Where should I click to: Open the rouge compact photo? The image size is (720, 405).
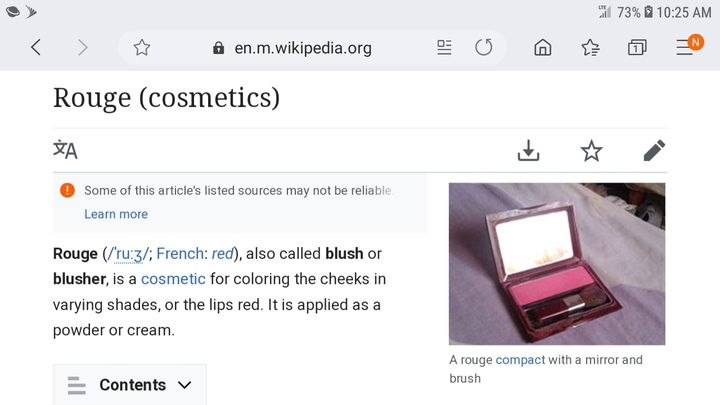point(557,264)
